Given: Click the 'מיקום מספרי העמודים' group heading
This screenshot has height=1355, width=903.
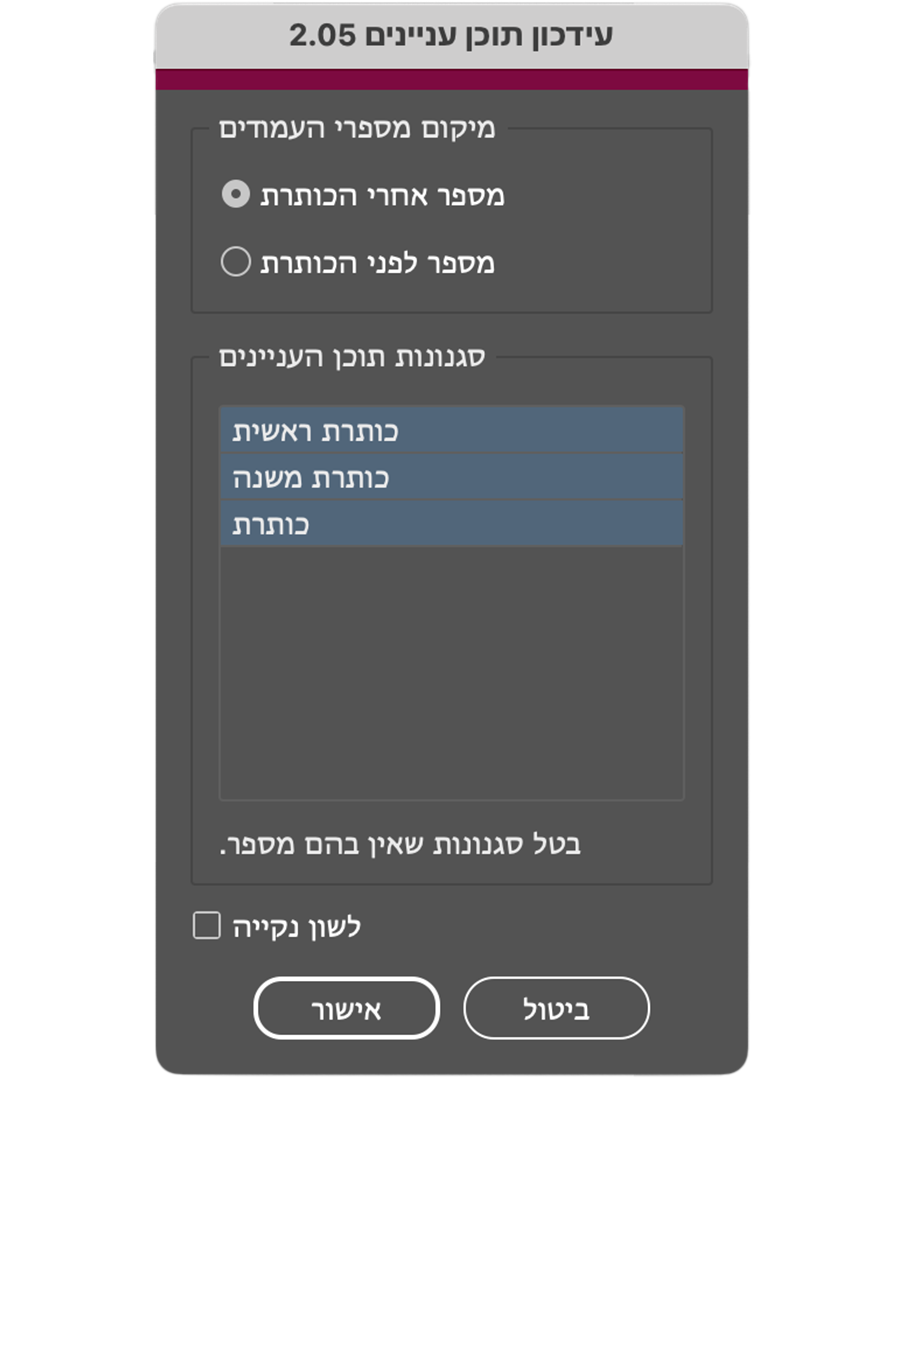Looking at the screenshot, I should pos(357,129).
